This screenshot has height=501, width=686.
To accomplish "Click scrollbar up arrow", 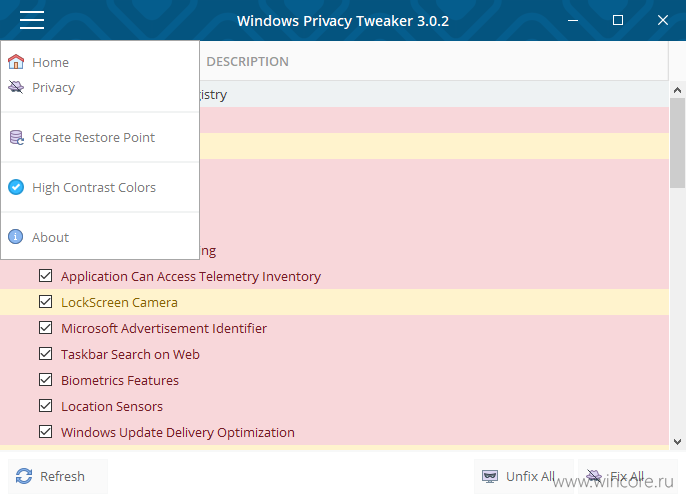I will coord(677,90).
